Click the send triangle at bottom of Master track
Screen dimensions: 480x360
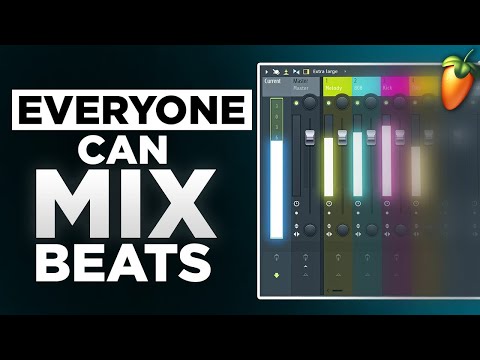pyautogui.click(x=305, y=275)
